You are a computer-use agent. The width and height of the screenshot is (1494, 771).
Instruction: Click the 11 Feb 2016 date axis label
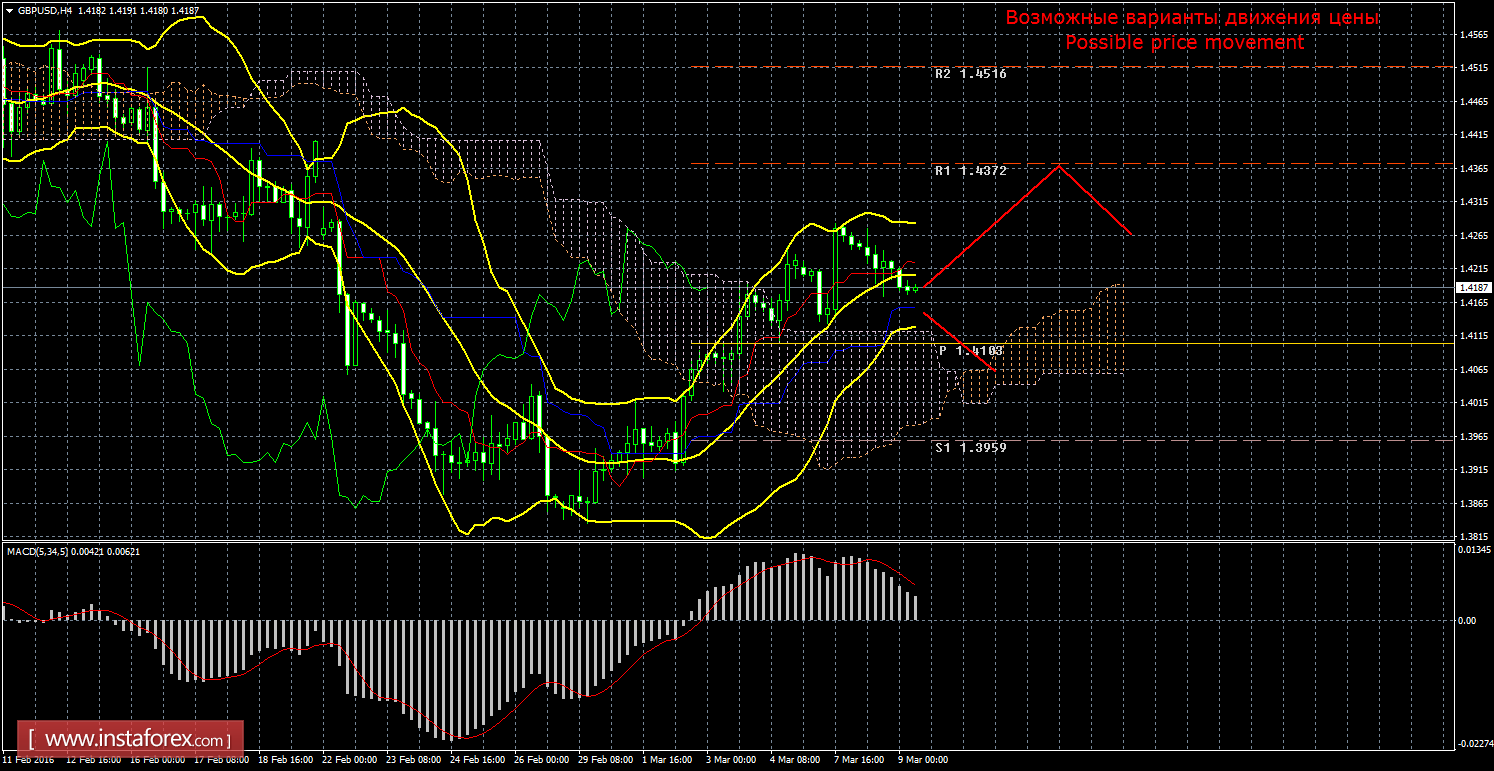coord(29,760)
